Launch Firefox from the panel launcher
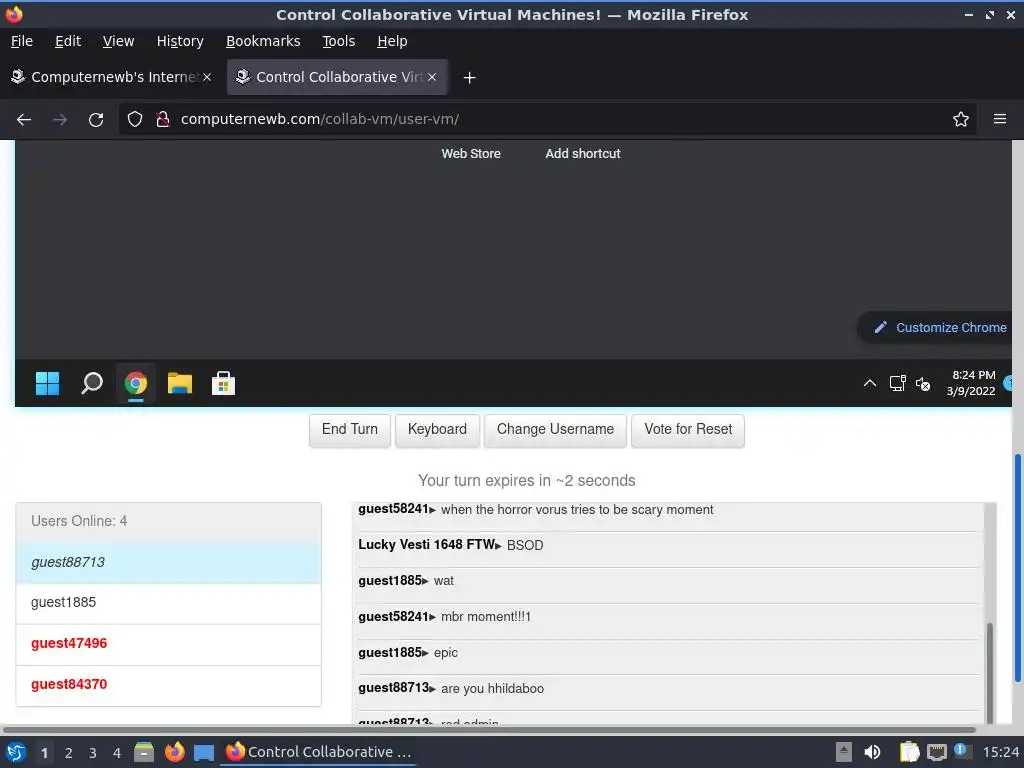The height and width of the screenshot is (768, 1024). pos(174,752)
